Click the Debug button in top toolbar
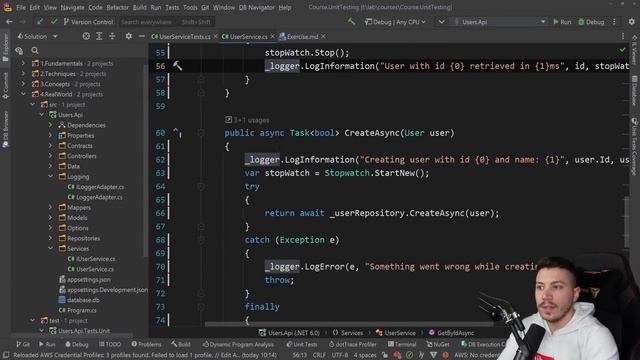Image resolution: width=640 pixels, height=360 pixels. [x=591, y=22]
